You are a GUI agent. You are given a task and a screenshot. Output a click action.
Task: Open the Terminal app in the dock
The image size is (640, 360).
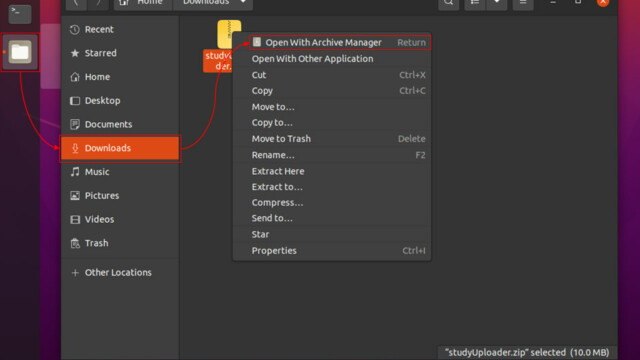[x=20, y=13]
